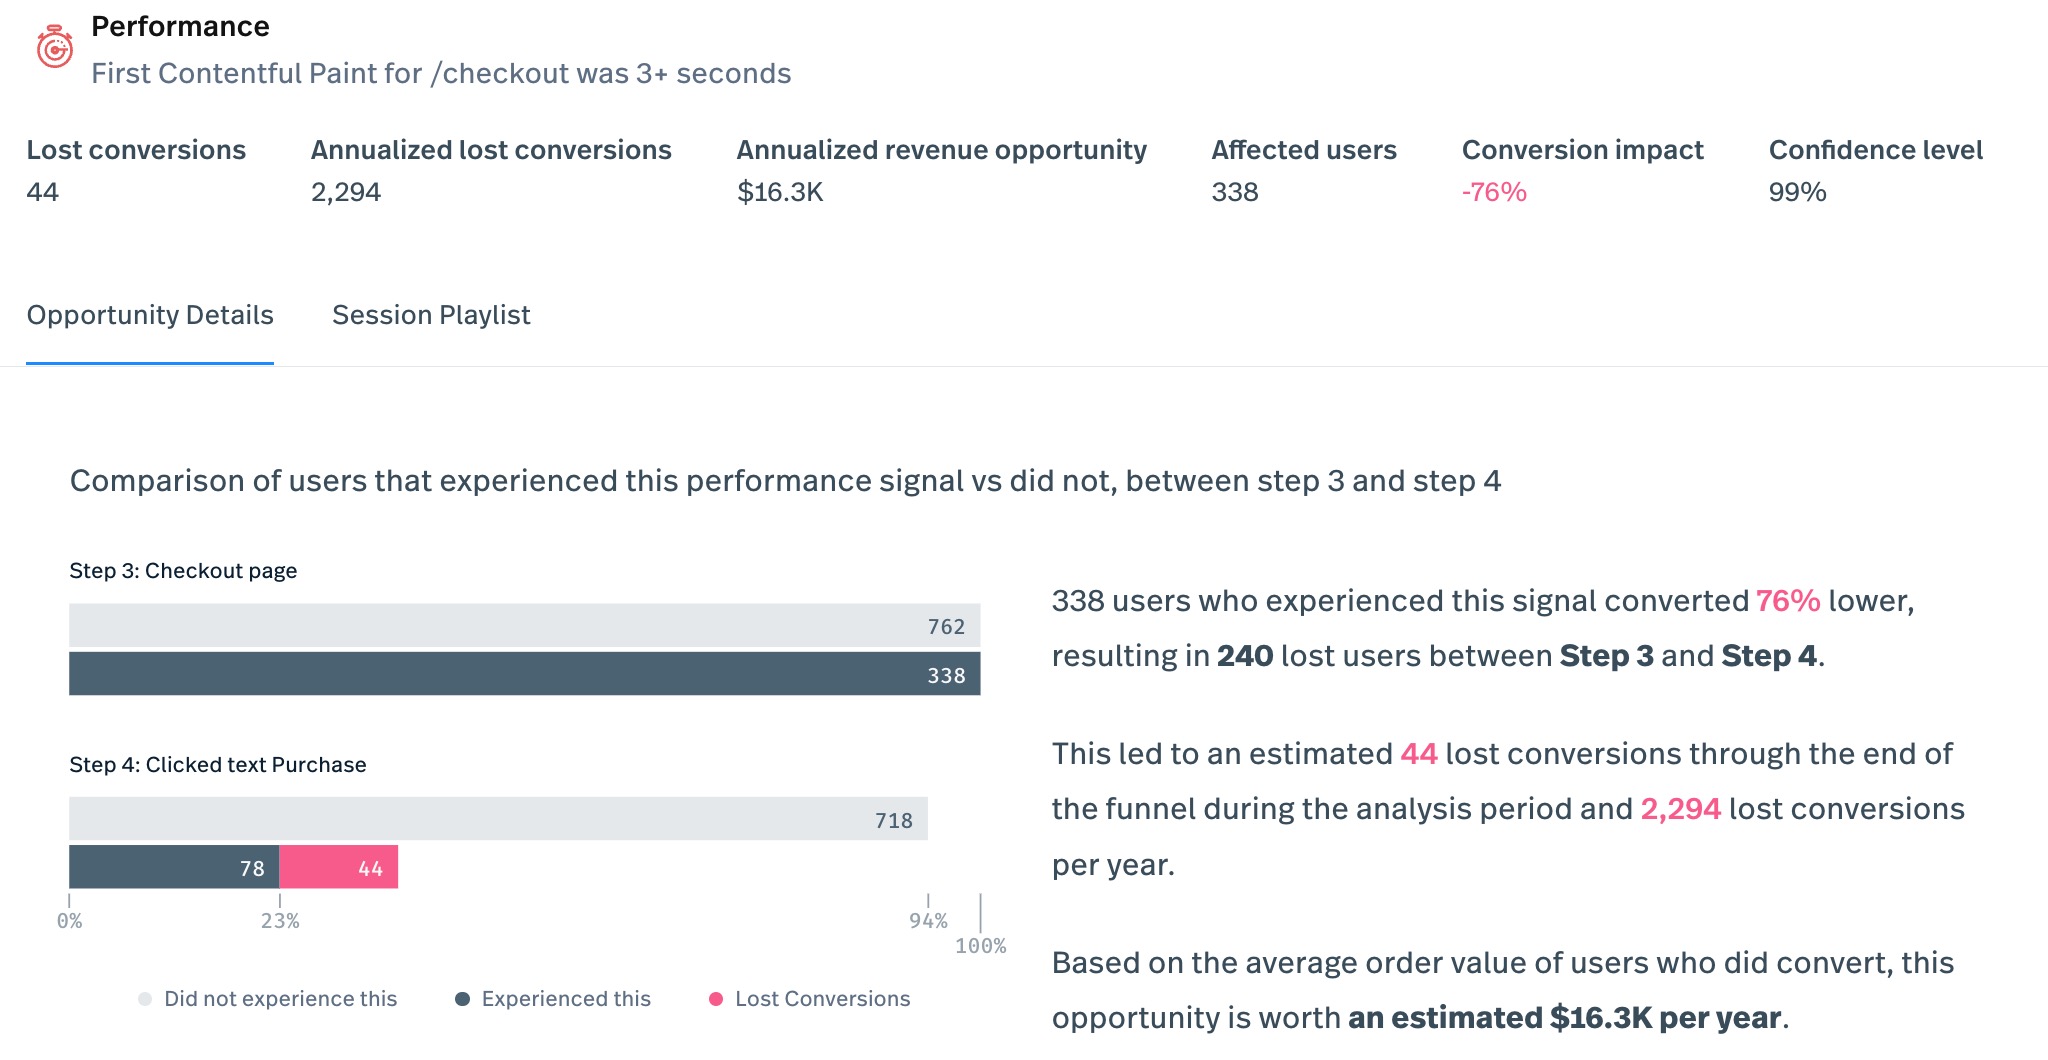
Task: Click the 'Step 4: Clicked text Purchase' label
Action: click(x=218, y=765)
